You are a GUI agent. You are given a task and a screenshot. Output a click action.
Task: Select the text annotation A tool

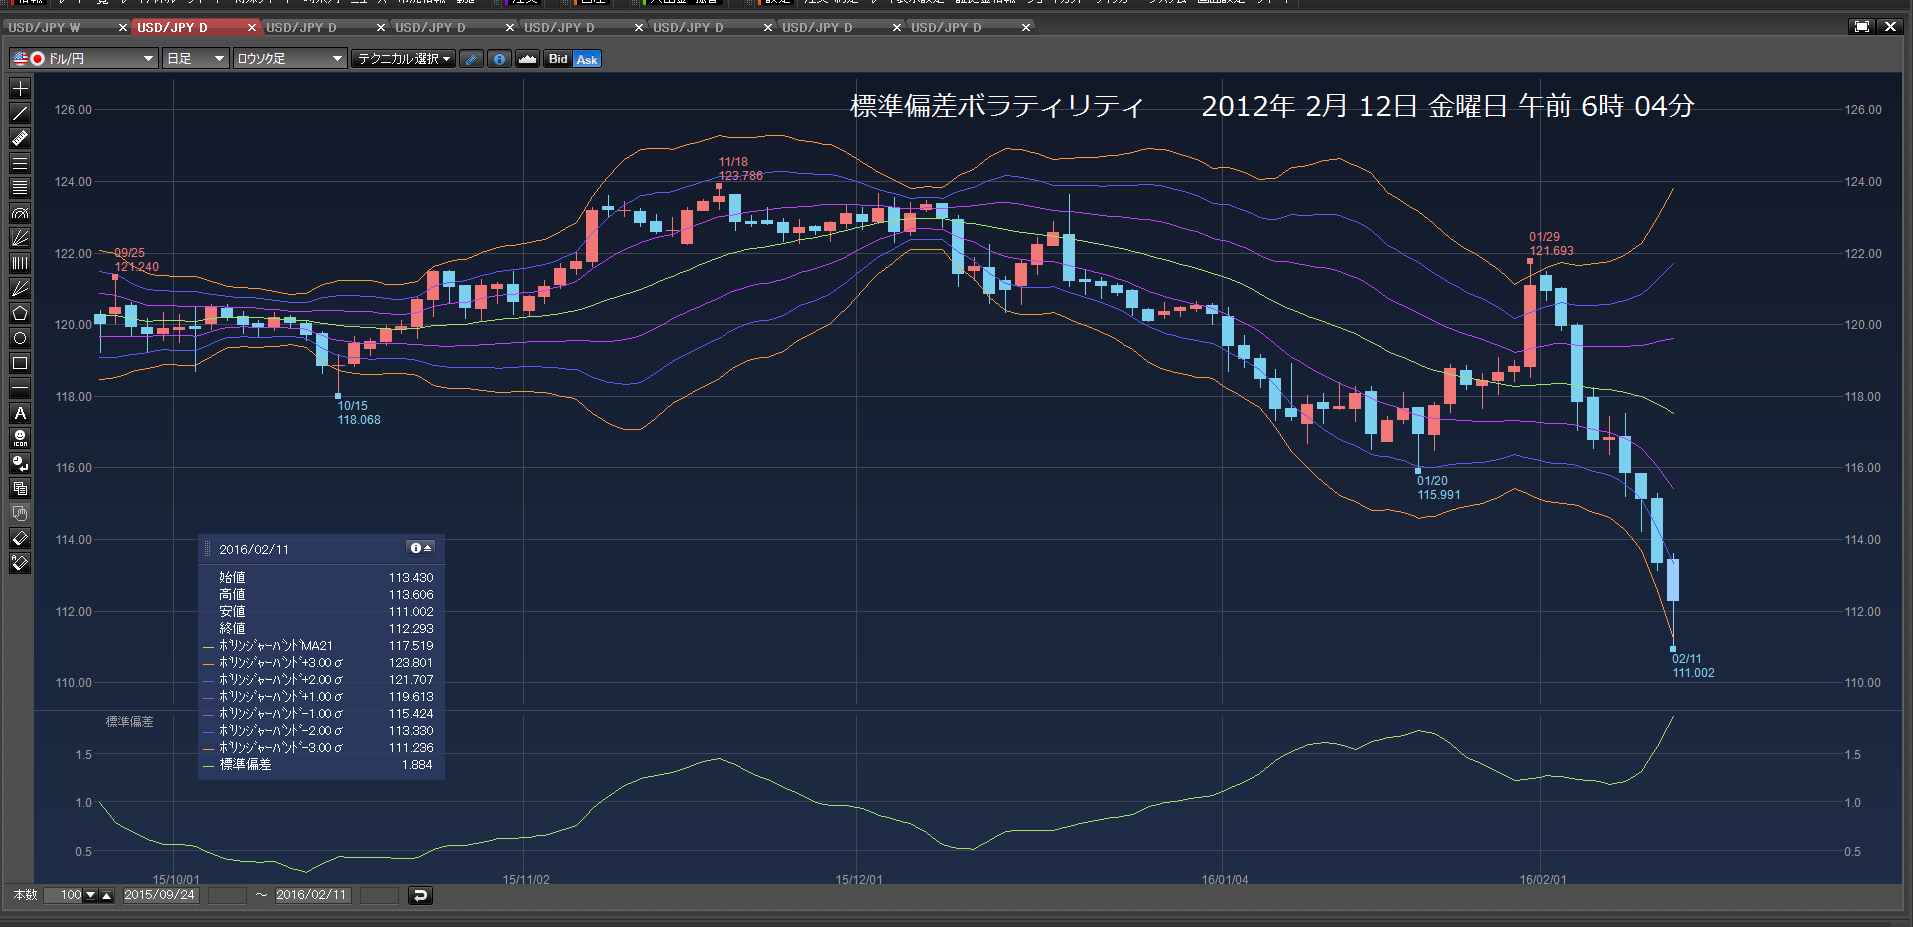click(20, 413)
